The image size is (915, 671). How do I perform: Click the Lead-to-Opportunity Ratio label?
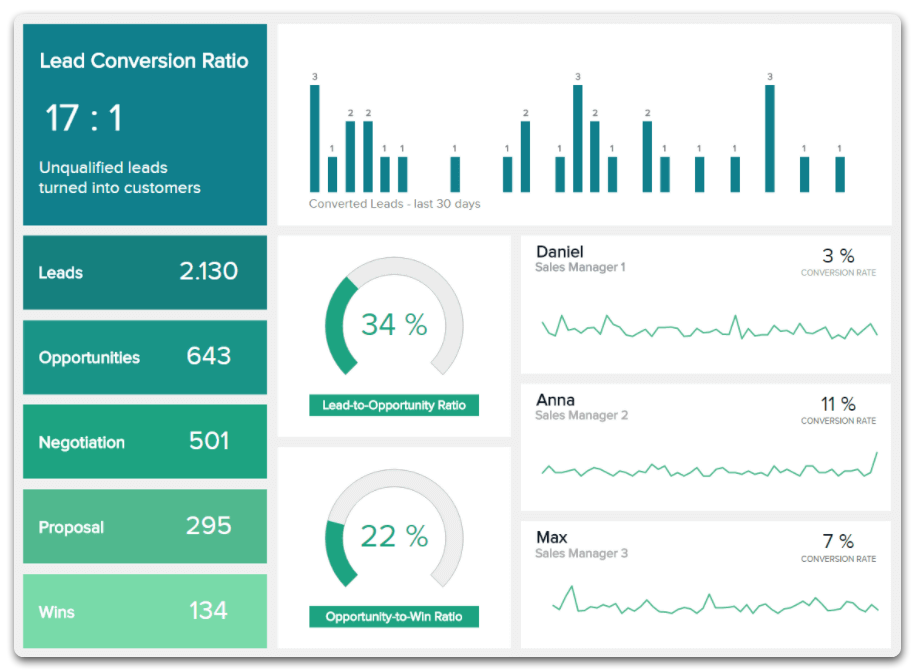(x=394, y=406)
